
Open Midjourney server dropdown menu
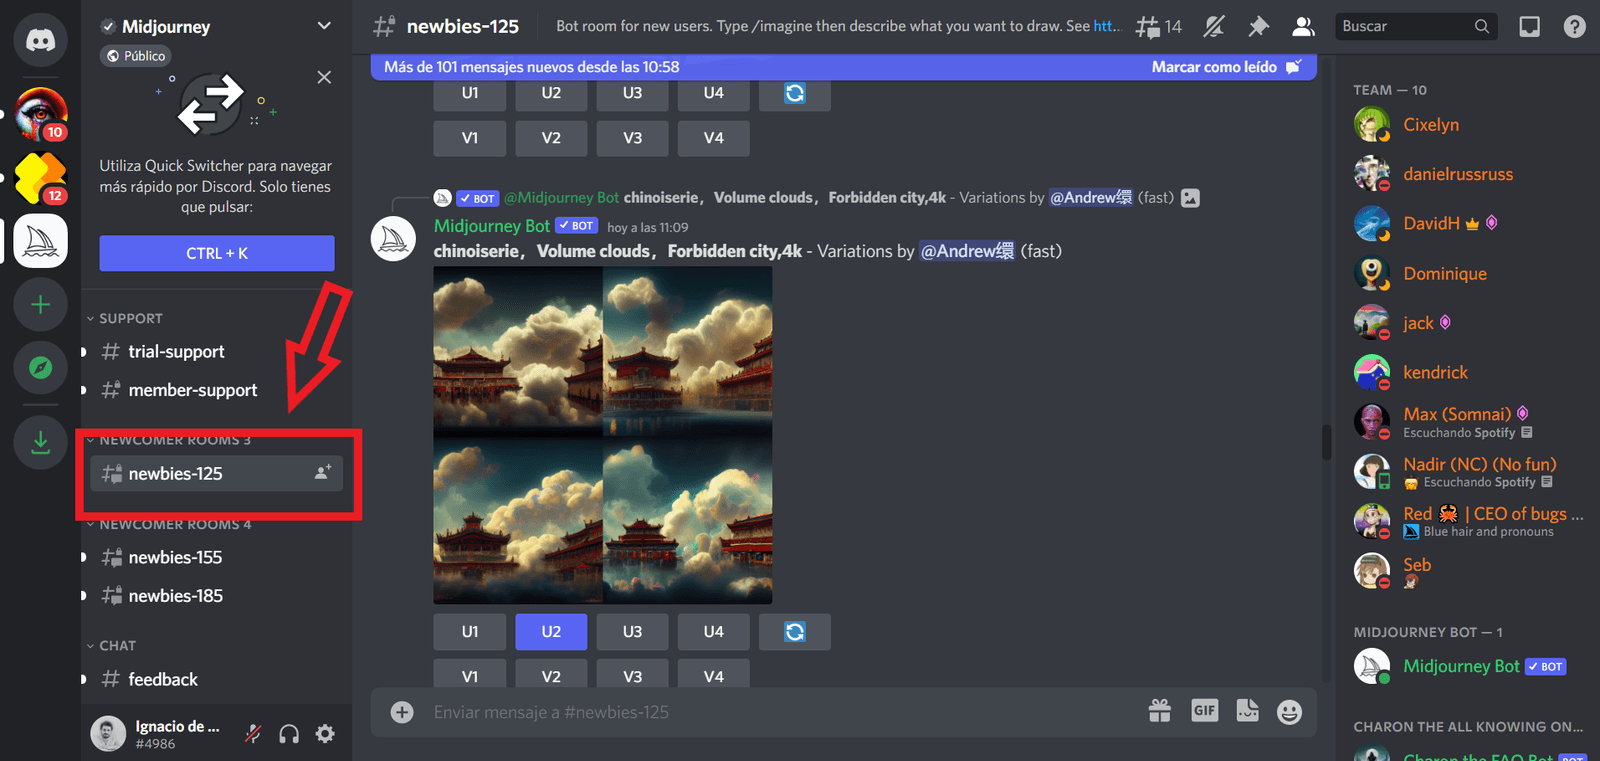click(324, 26)
